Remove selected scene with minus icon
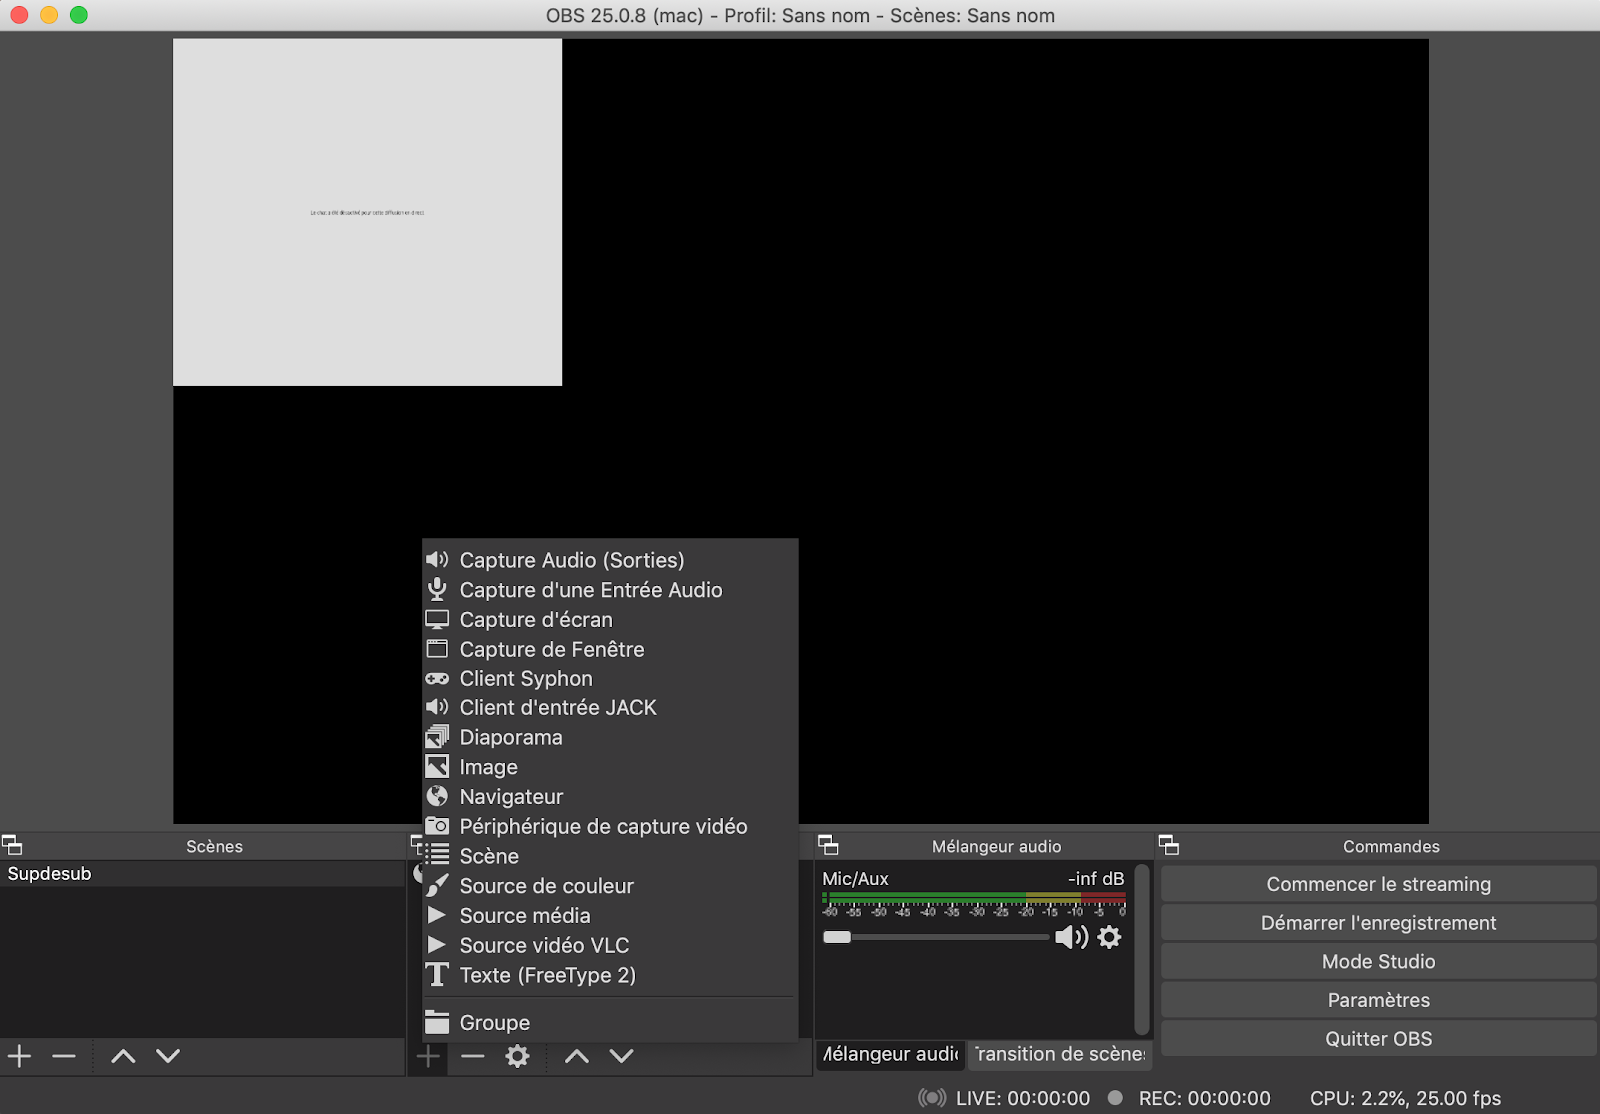 pyautogui.click(x=64, y=1056)
